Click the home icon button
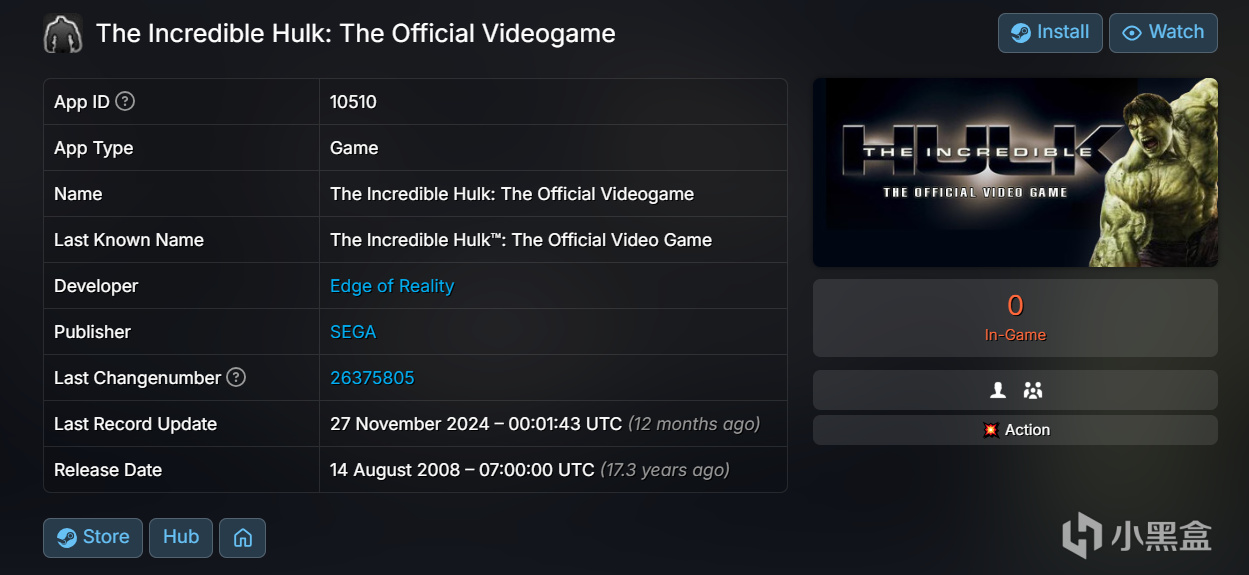Image resolution: width=1249 pixels, height=575 pixels. click(242, 538)
